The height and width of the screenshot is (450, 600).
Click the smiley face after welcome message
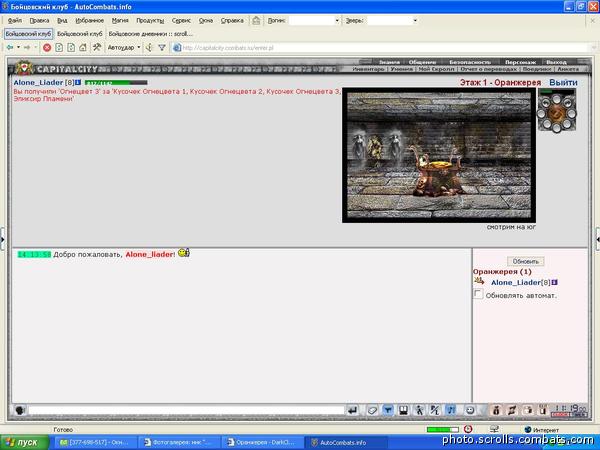184,253
